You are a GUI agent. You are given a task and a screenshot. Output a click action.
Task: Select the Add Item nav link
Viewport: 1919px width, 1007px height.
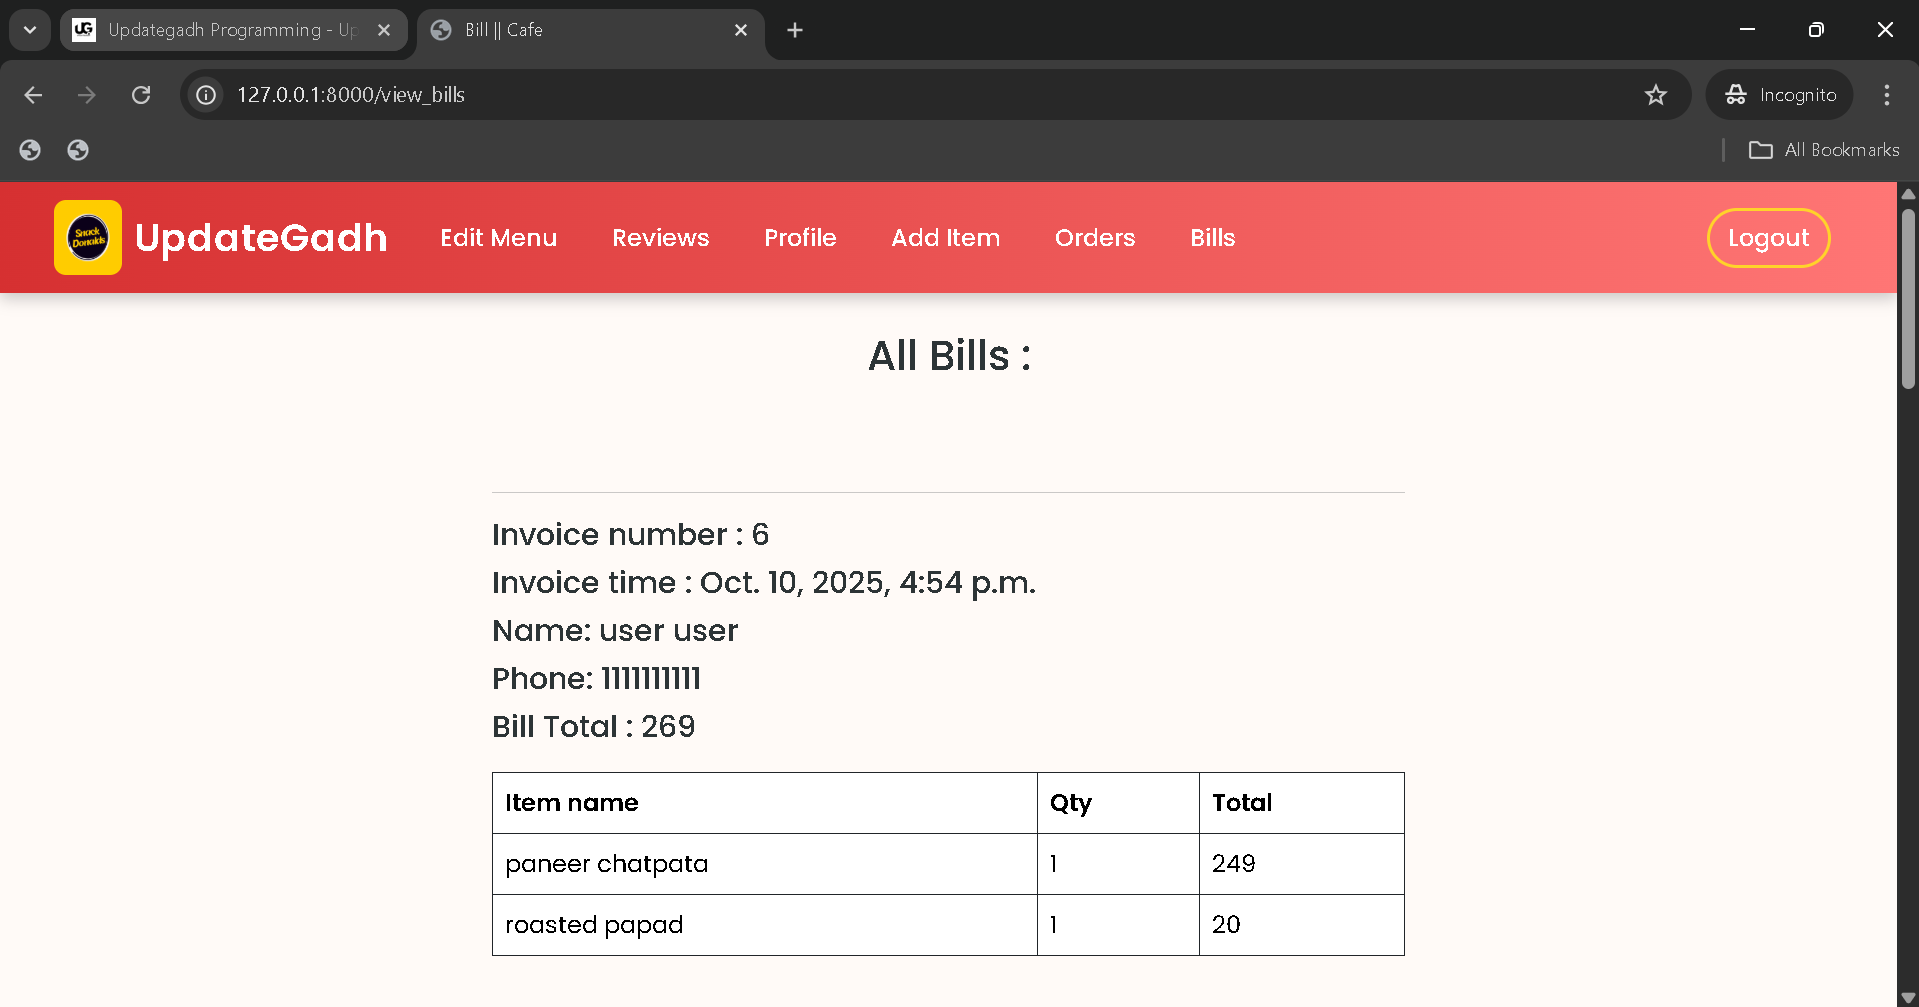coord(945,238)
